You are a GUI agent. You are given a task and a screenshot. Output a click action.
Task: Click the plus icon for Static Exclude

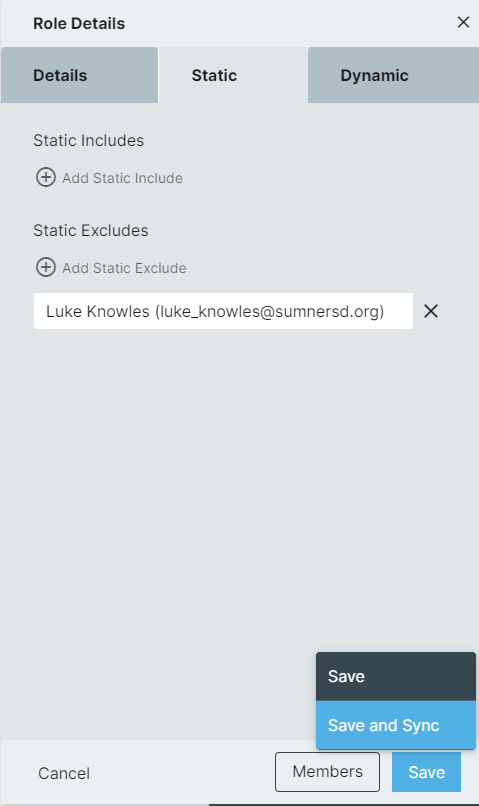[x=46, y=267]
